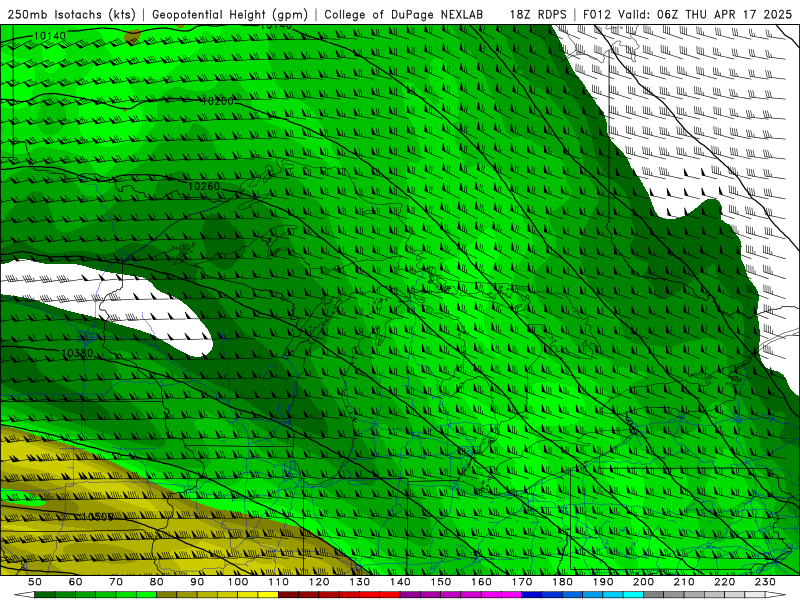Click the 'College of DuPage NEXLAB' label
The image size is (800, 600).
[x=404, y=15]
